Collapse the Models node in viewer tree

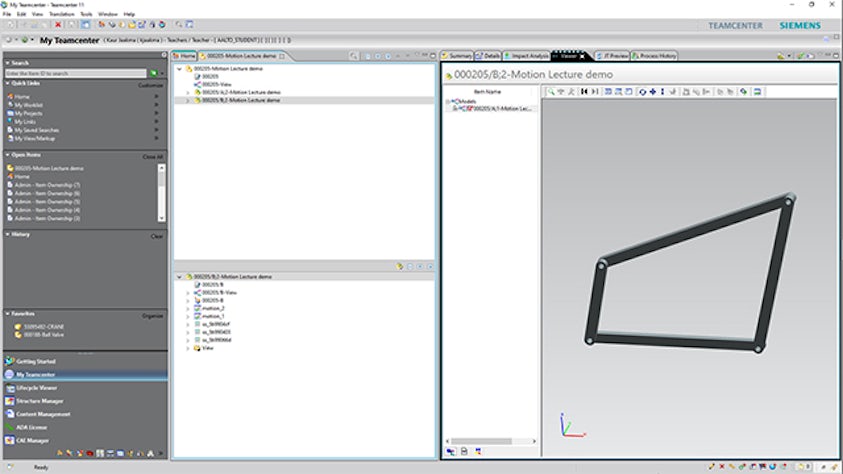pos(447,102)
